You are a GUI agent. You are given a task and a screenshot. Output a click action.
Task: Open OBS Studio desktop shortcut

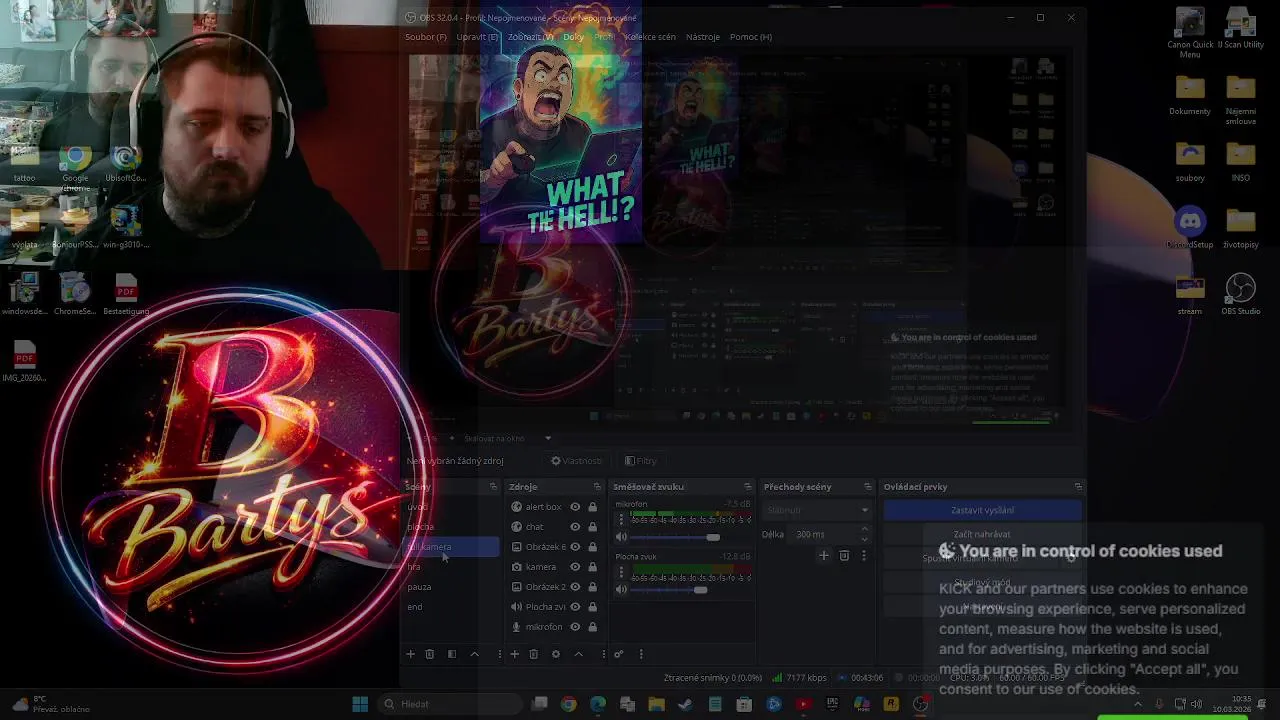[1240, 294]
